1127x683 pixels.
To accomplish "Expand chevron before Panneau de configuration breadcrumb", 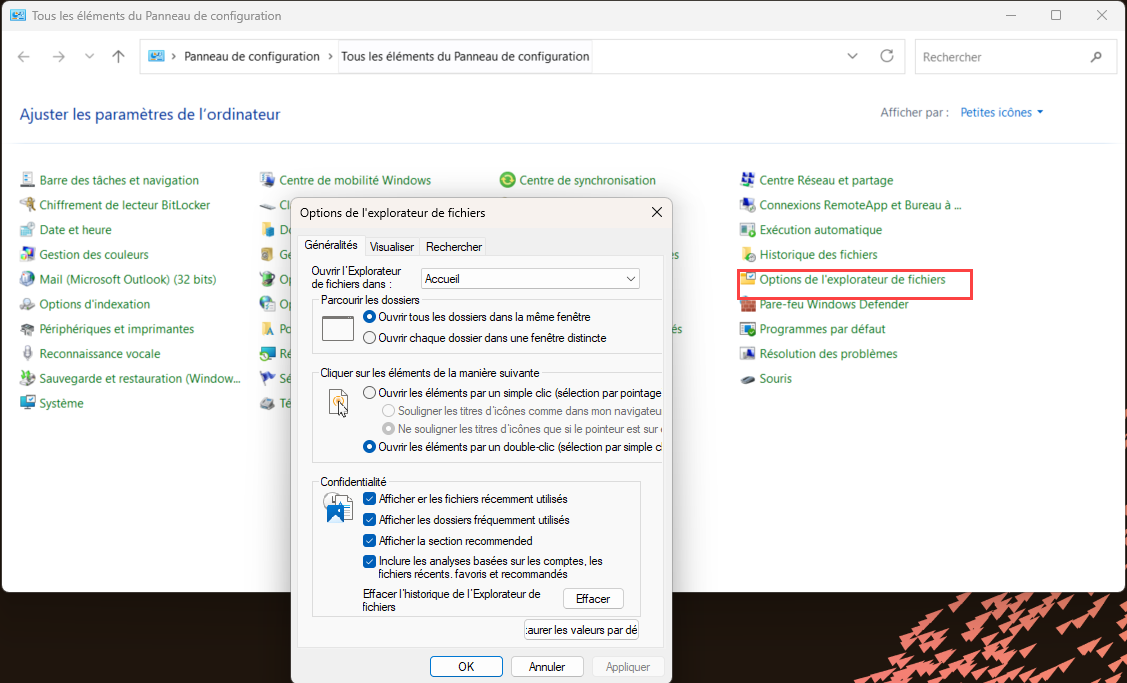I will (173, 57).
